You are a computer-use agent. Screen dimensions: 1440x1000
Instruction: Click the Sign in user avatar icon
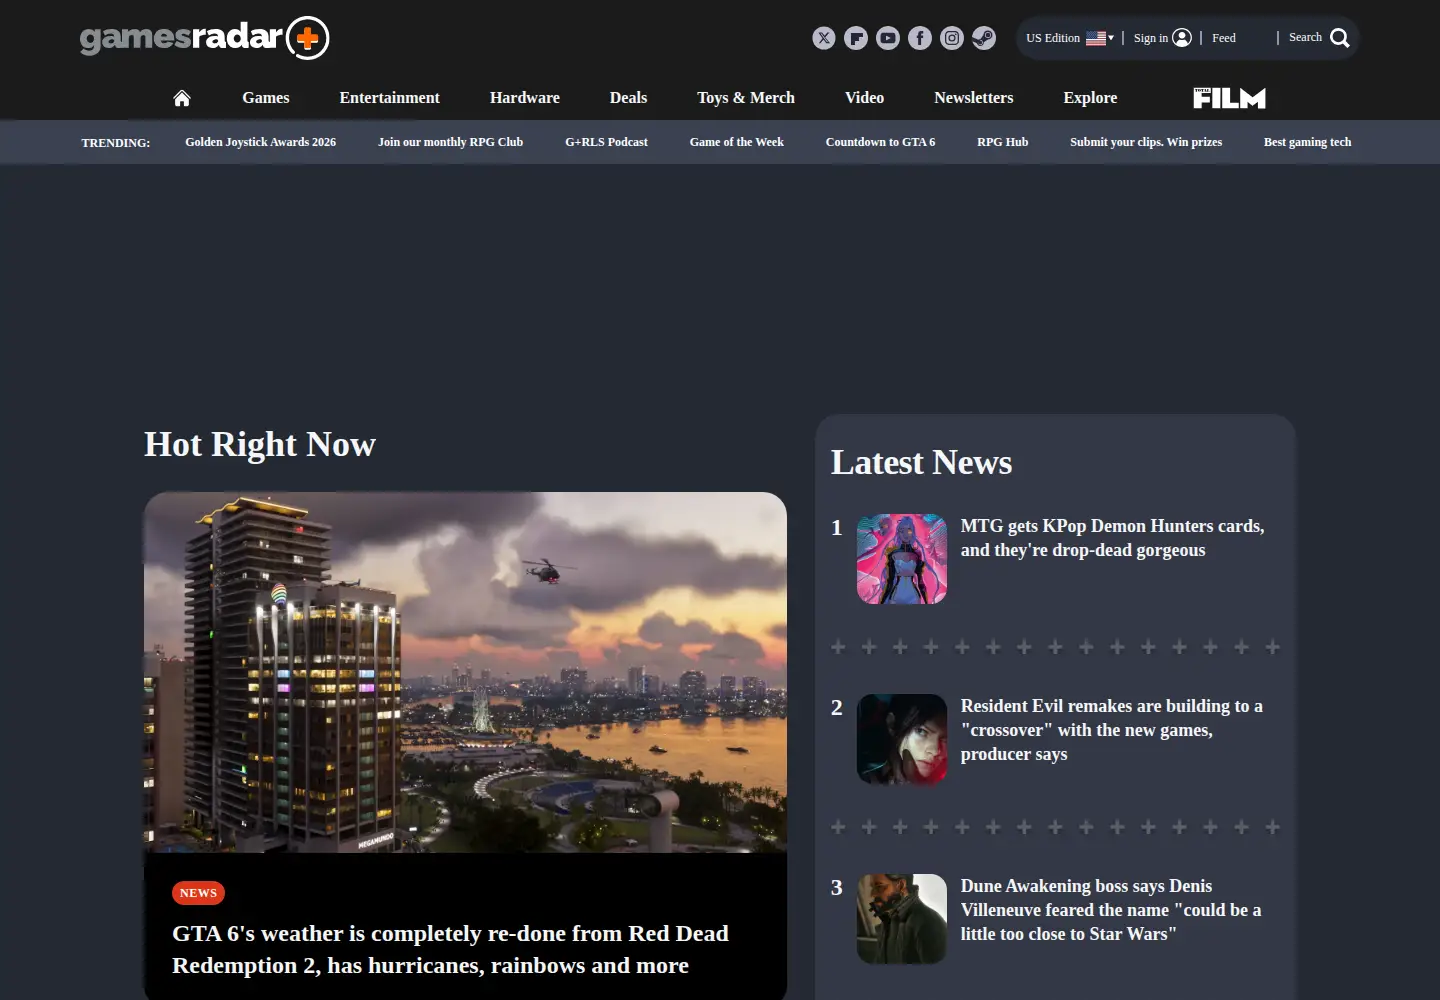click(x=1182, y=38)
